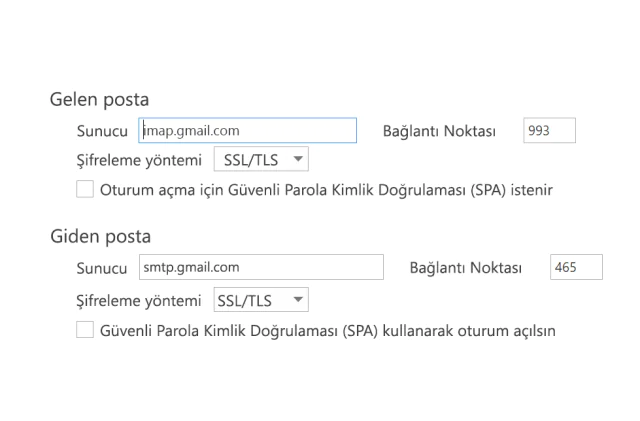
Task: Click 'Şifreleme yöntemi' label under Giden posta
Action: point(139,301)
